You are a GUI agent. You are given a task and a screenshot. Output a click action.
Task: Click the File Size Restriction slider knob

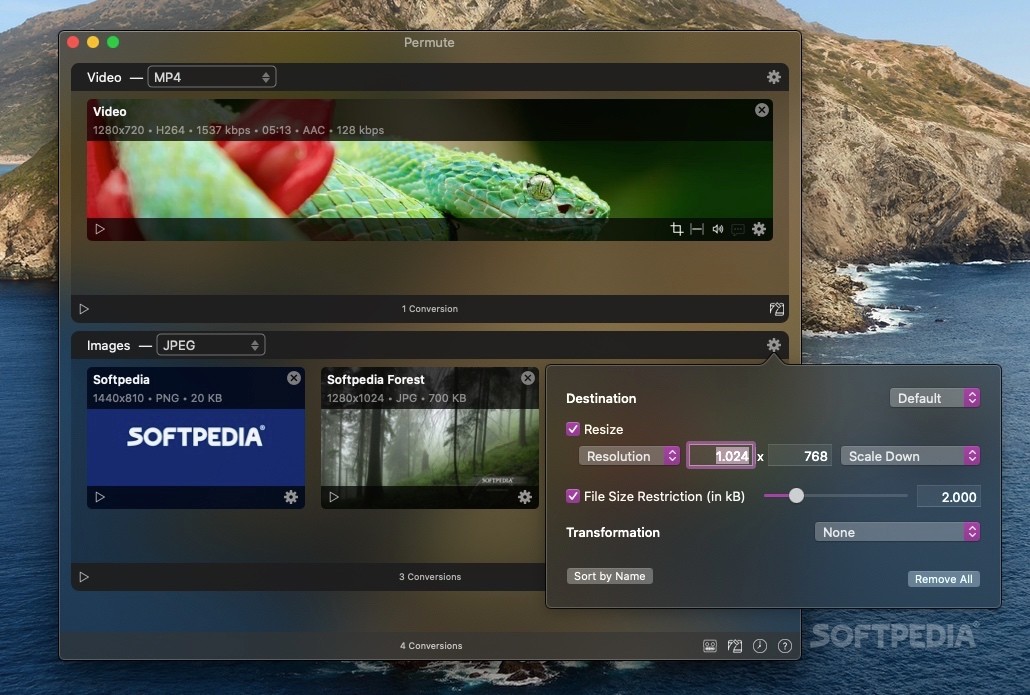796,495
